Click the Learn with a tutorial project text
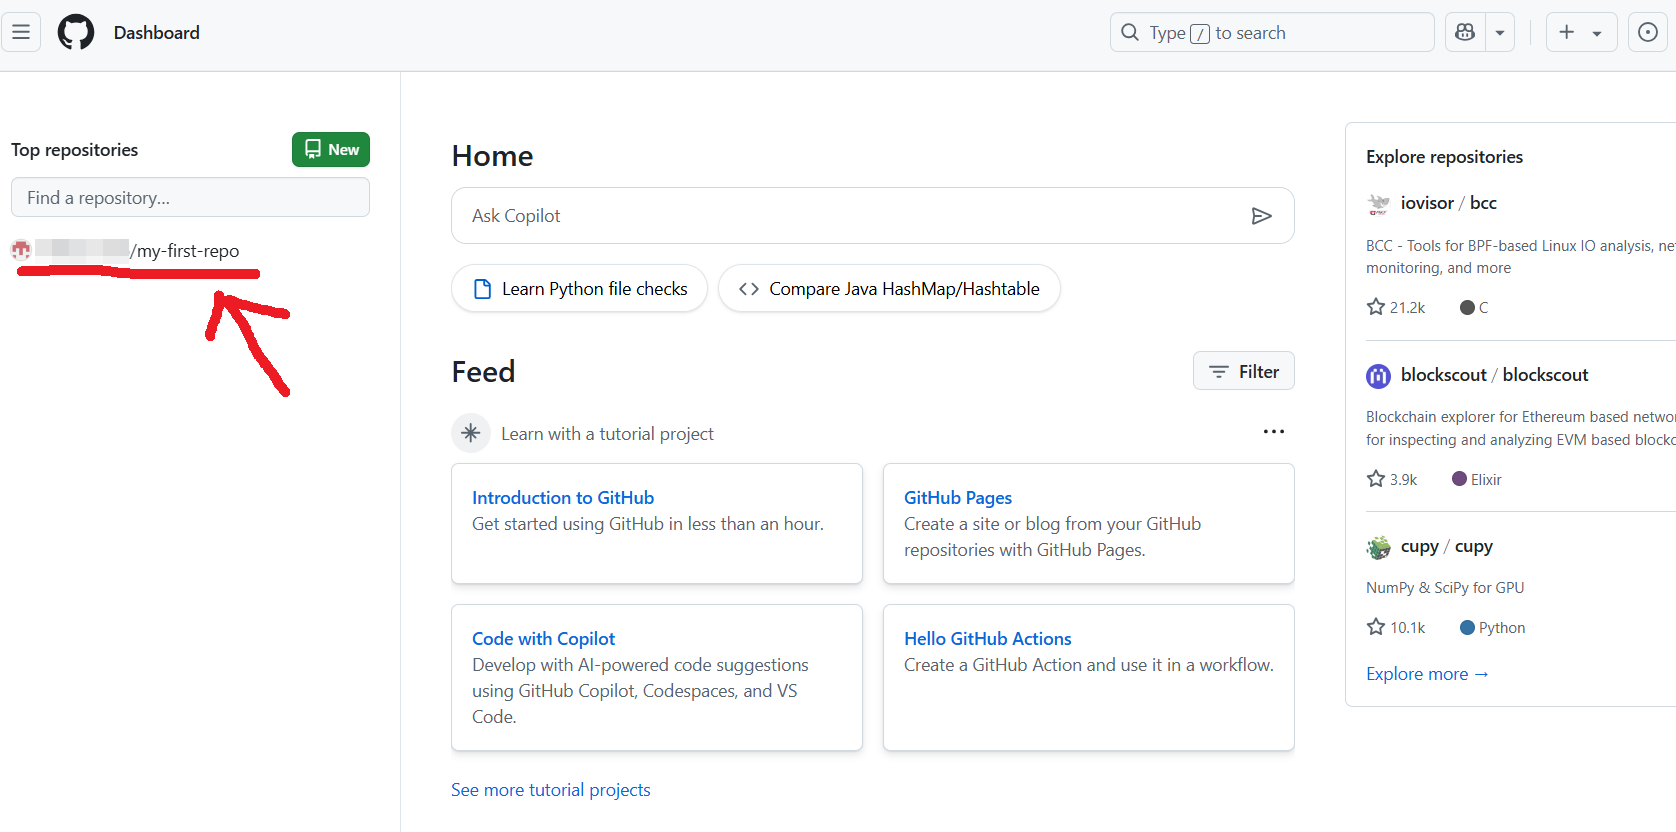The width and height of the screenshot is (1676, 832). pyautogui.click(x=607, y=433)
